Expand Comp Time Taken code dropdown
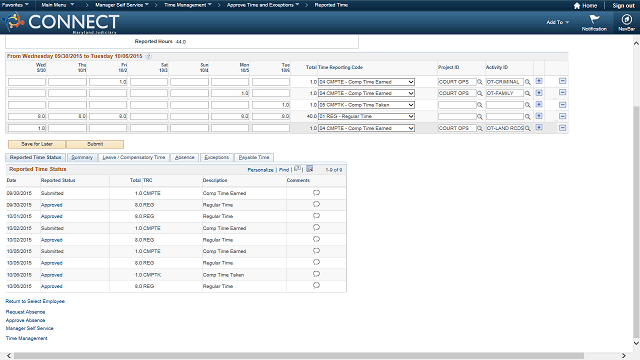This screenshot has width=640, height=360. tap(366, 105)
